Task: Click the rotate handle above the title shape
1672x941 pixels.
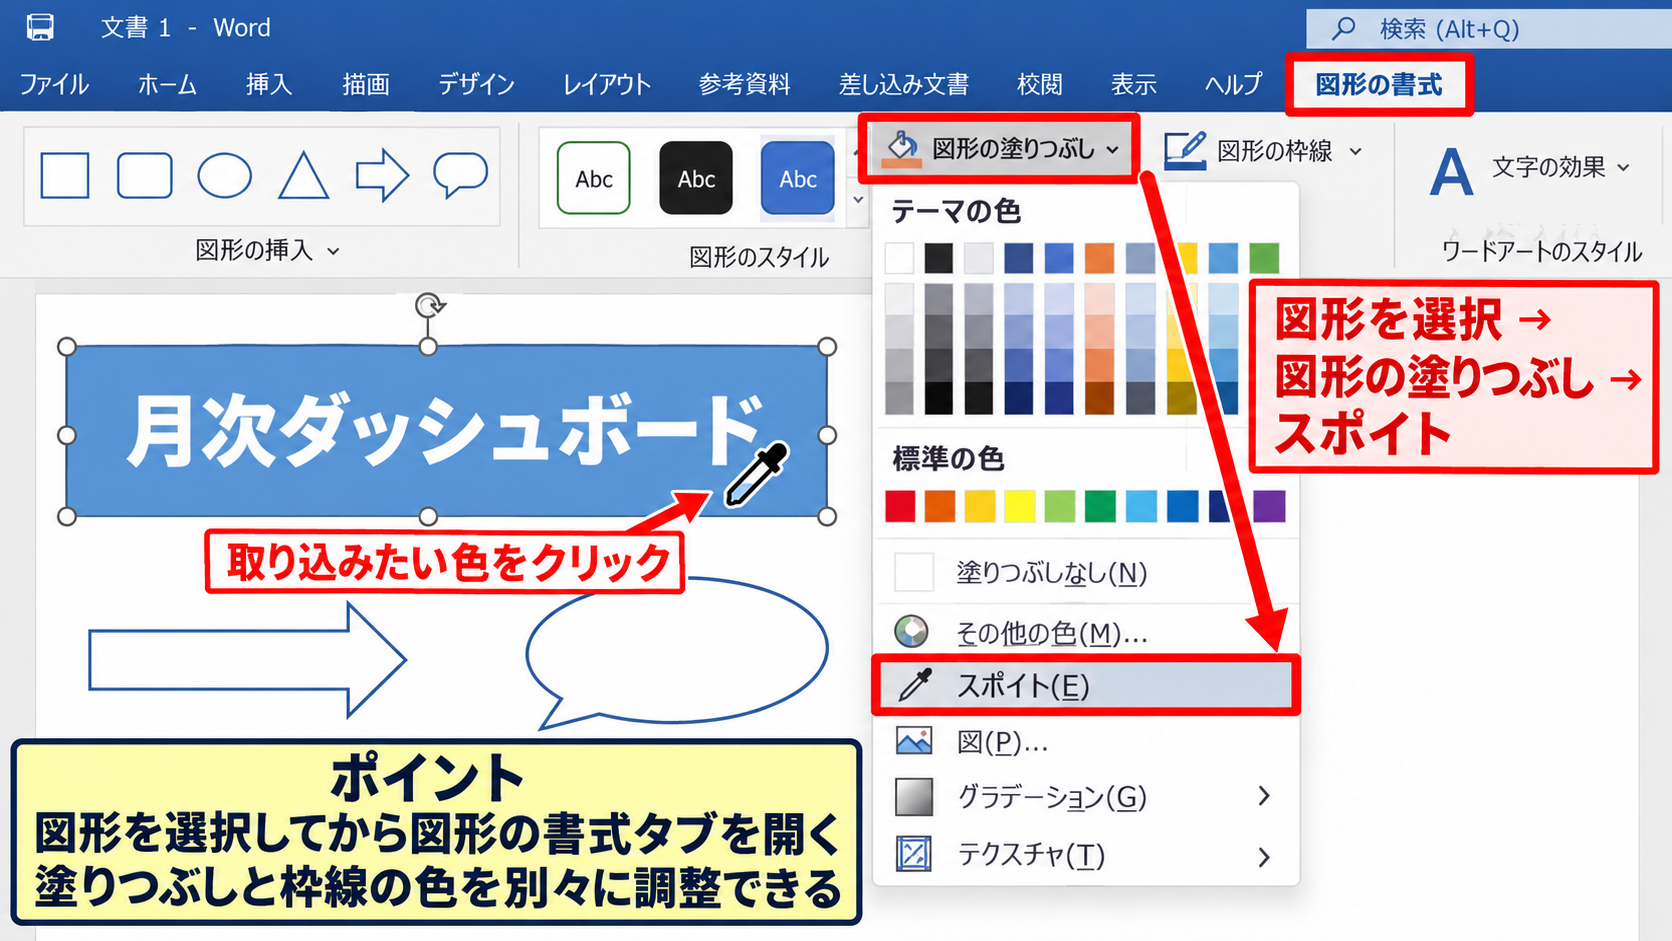Action: tap(429, 305)
